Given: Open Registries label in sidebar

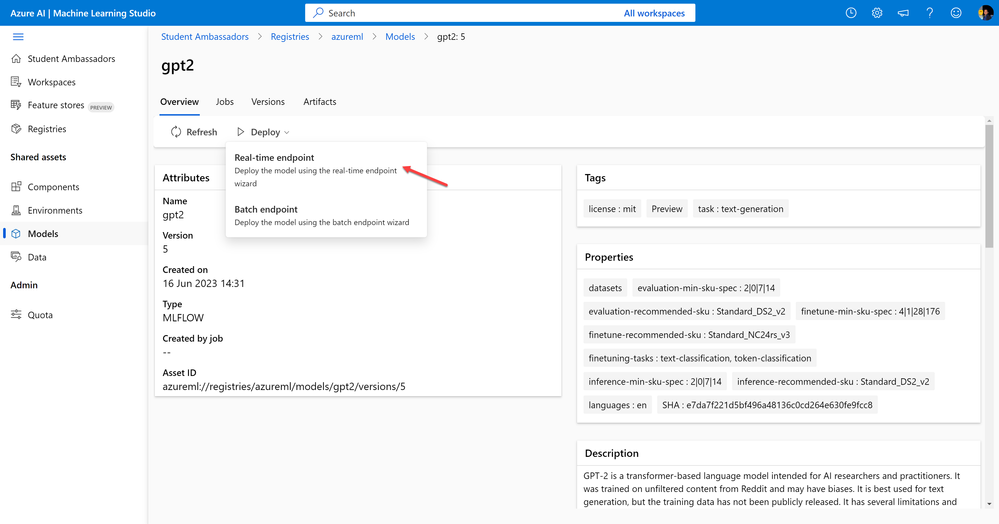Looking at the screenshot, I should (x=47, y=129).
